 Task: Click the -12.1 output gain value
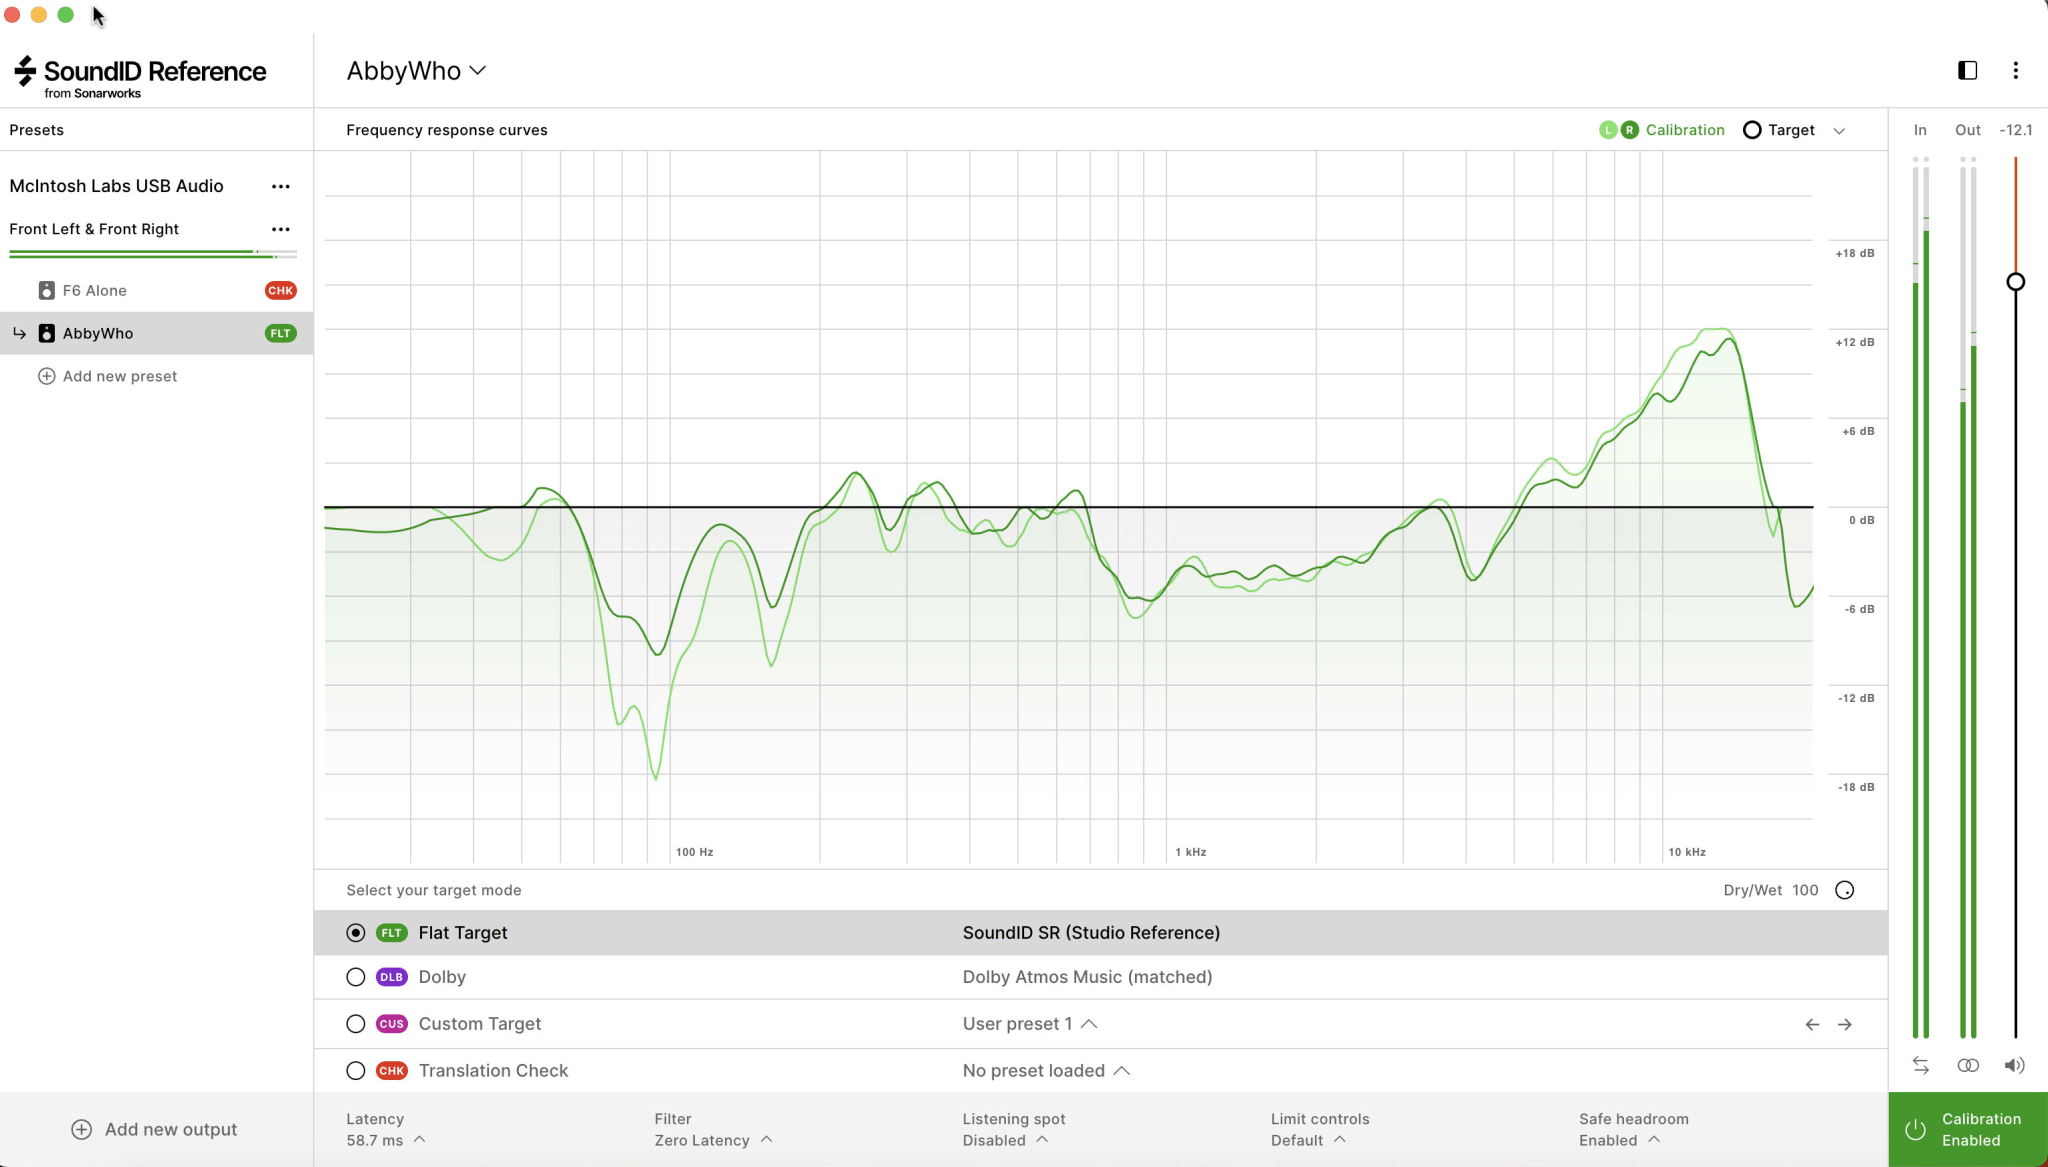[2015, 130]
